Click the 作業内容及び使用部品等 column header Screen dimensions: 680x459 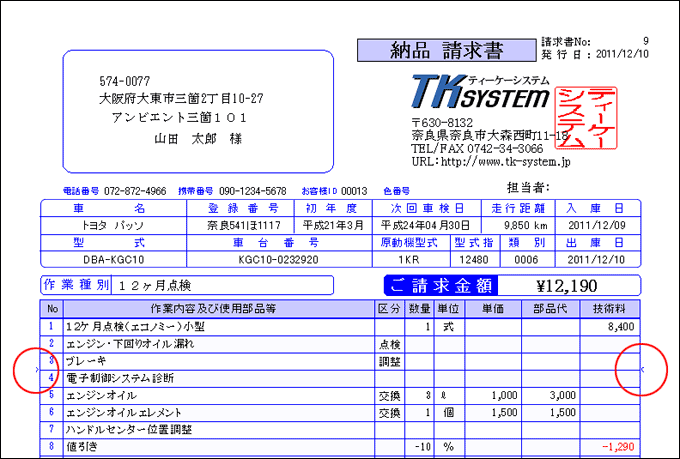(212, 308)
